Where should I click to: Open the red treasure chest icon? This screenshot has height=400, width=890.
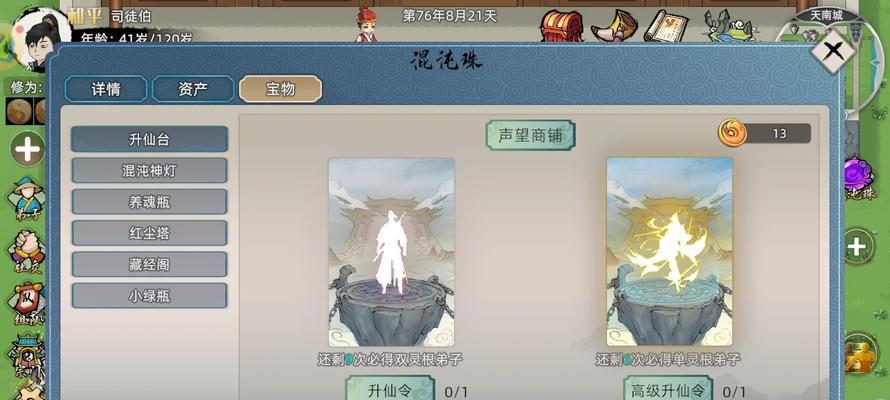coord(562,26)
